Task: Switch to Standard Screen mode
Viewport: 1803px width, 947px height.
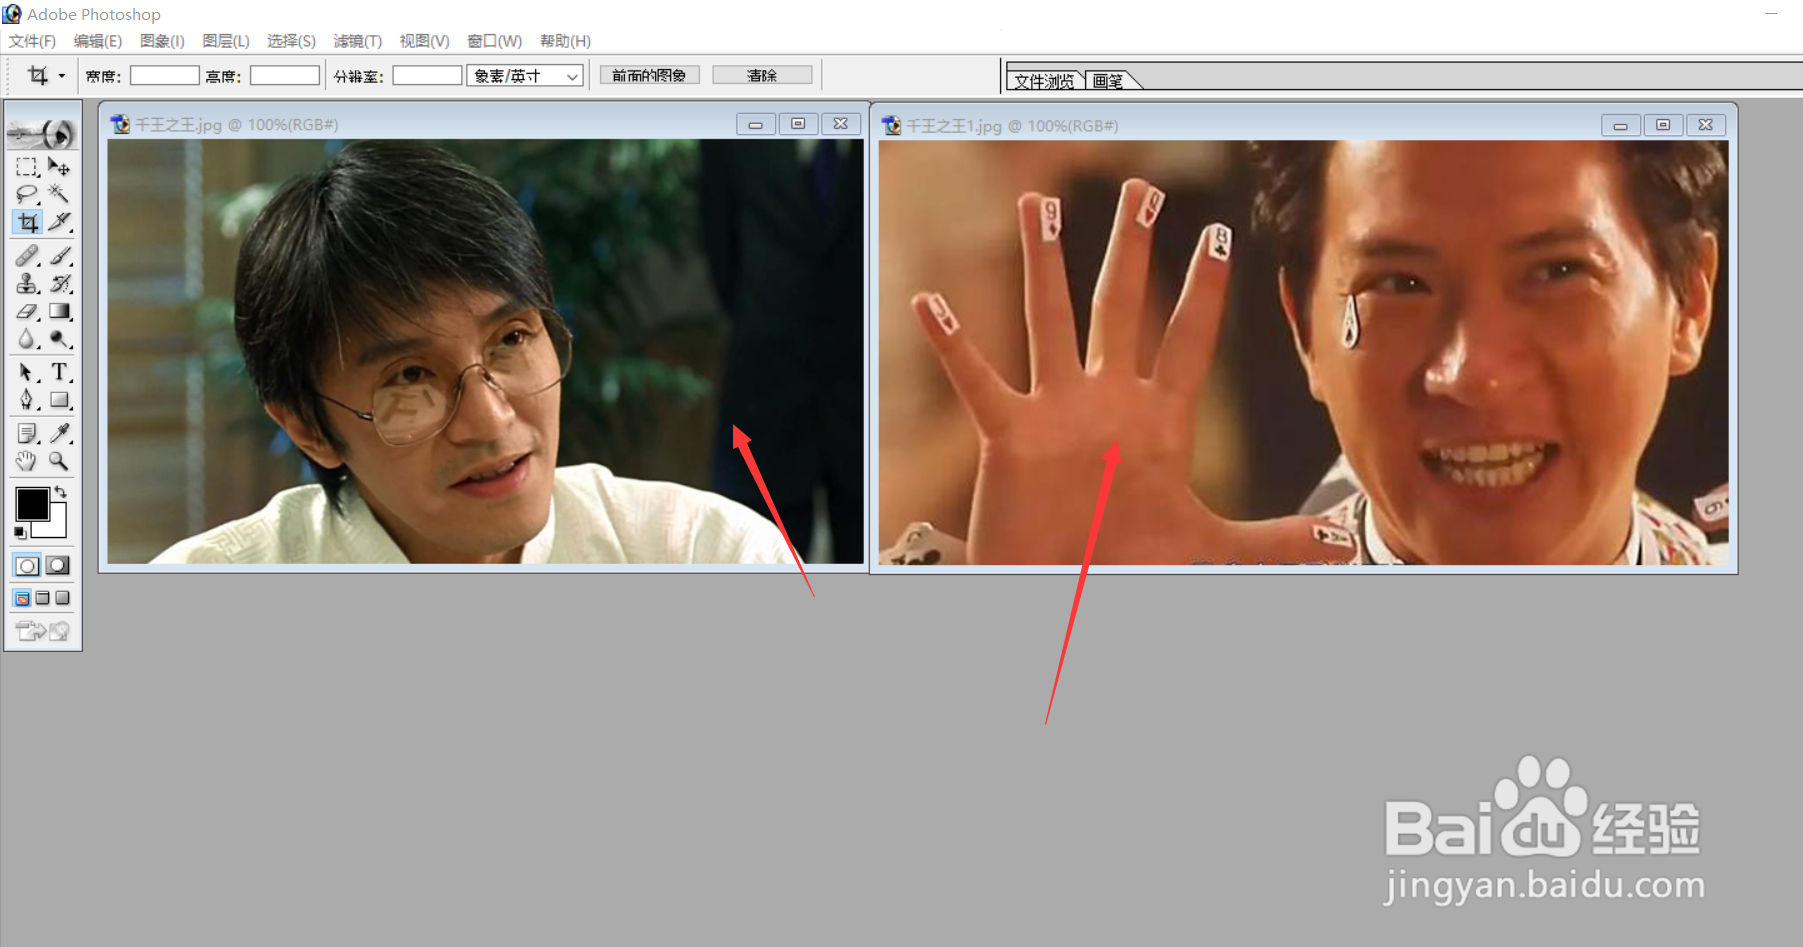Action: tap(22, 598)
